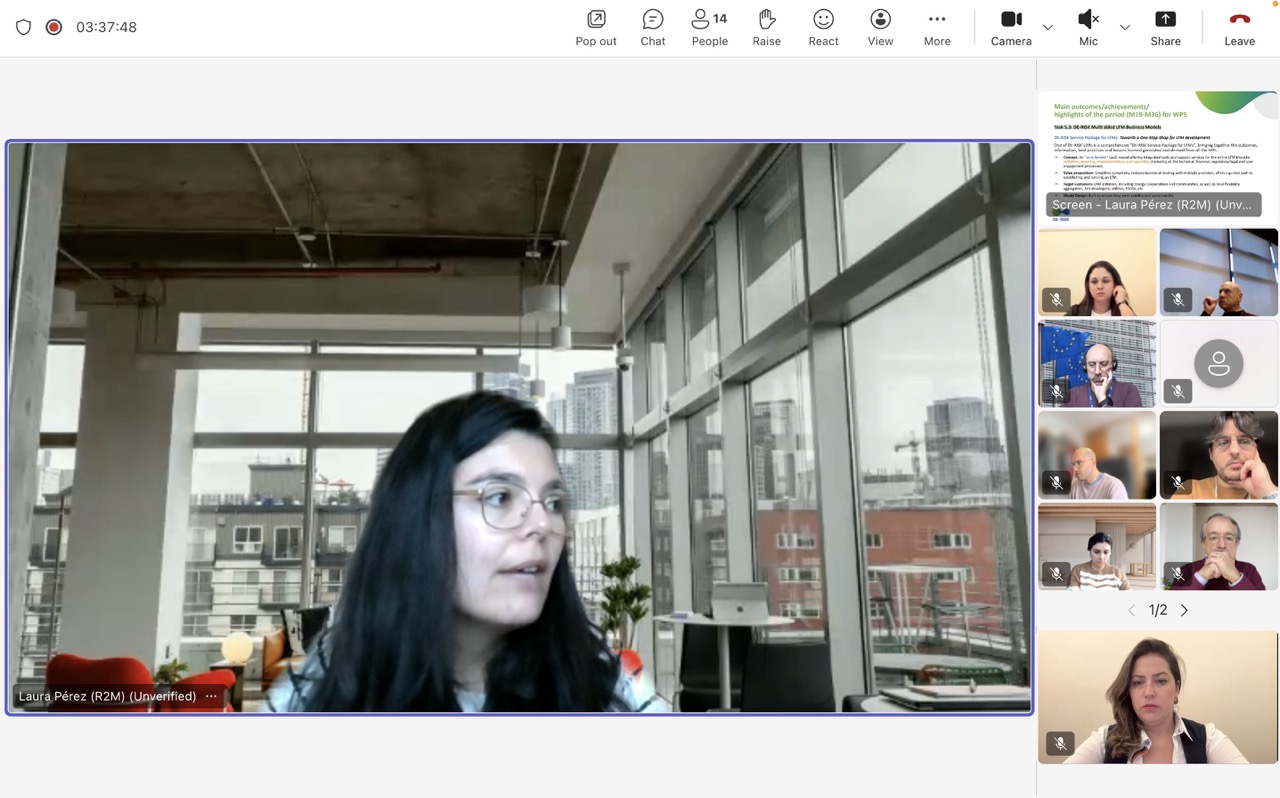Image resolution: width=1280 pixels, height=798 pixels.
Task: Leave the meeting
Action: pyautogui.click(x=1239, y=27)
